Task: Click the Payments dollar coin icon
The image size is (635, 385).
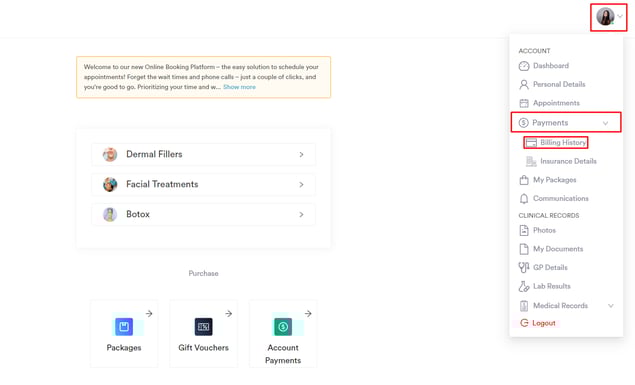Action: pos(524,123)
